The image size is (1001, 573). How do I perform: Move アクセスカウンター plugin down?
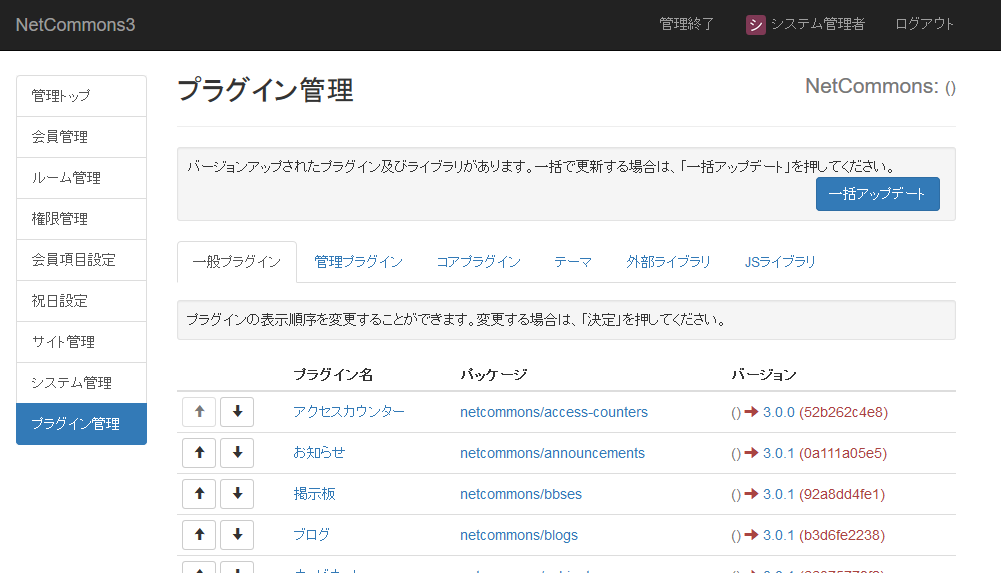[x=237, y=412]
